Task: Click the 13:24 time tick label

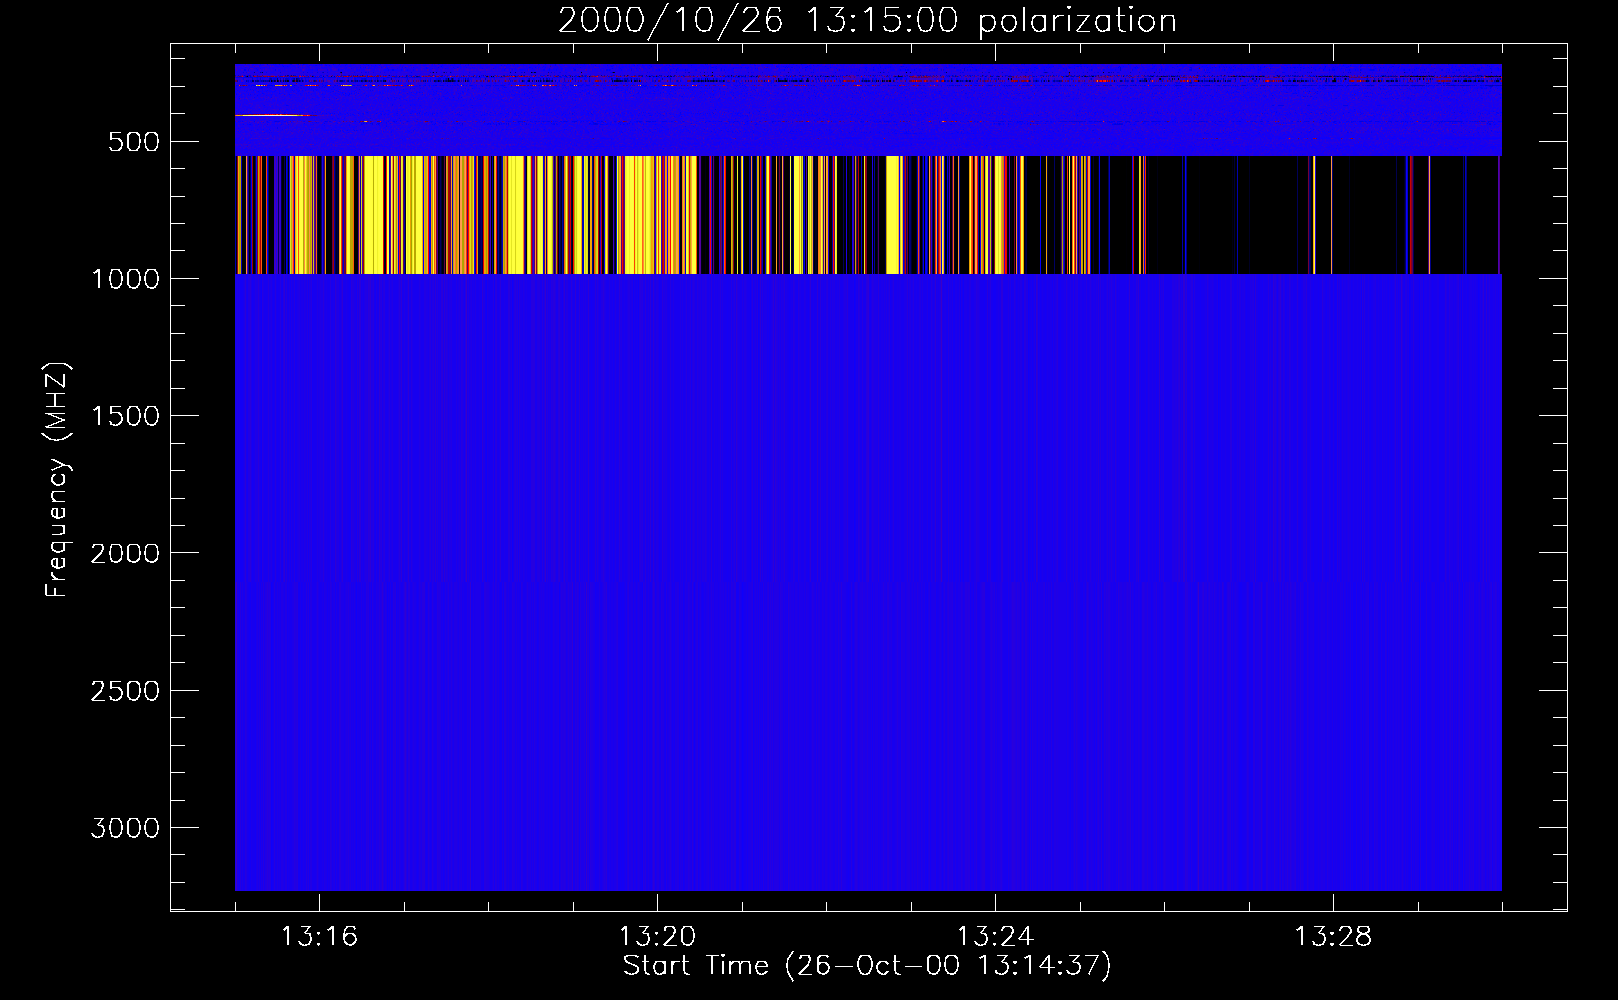Action: click(995, 937)
